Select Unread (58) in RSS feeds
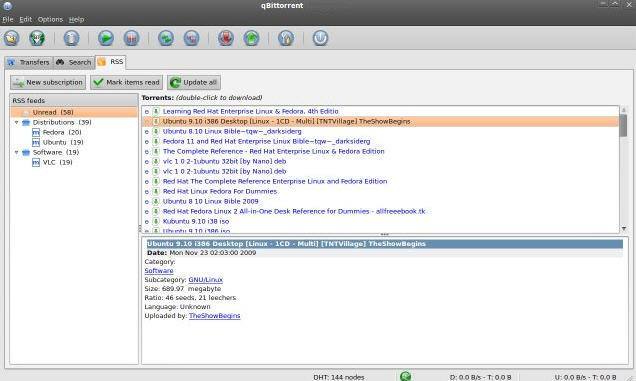Image resolution: width=636 pixels, height=381 pixels. (x=74, y=112)
